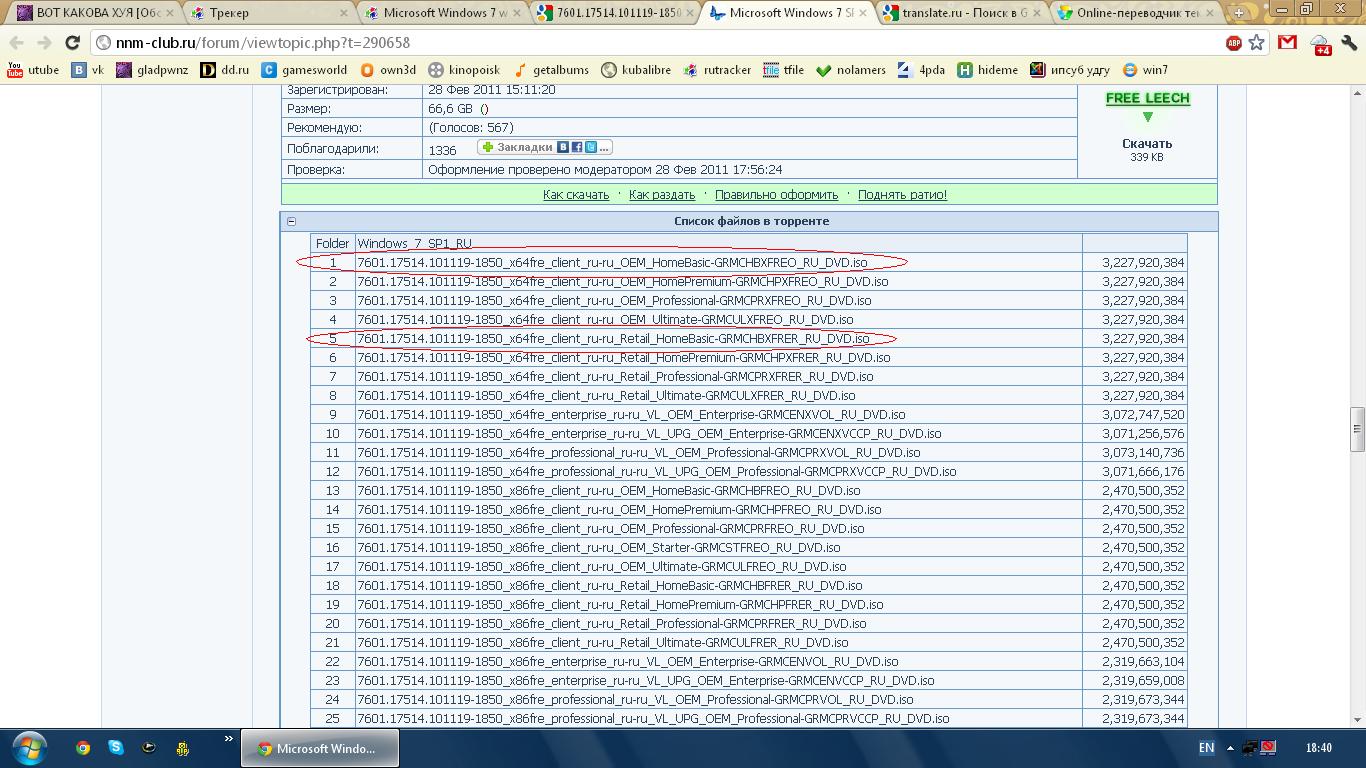The height and width of the screenshot is (768, 1366).
Task: Click the 'Поднять ратио!' link
Action: coord(901,195)
